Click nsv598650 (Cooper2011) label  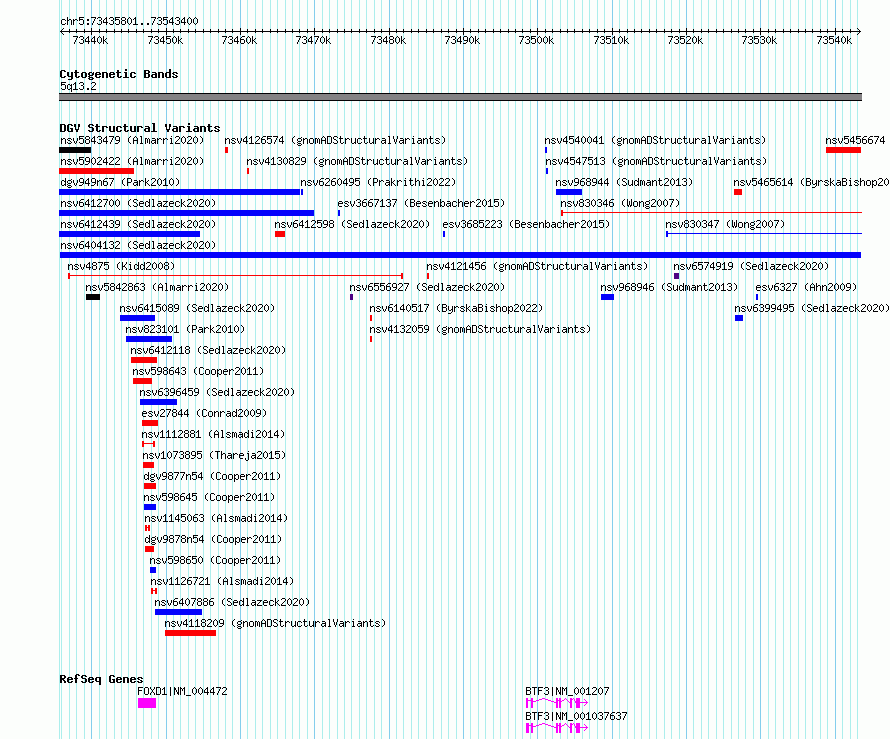click(215, 560)
